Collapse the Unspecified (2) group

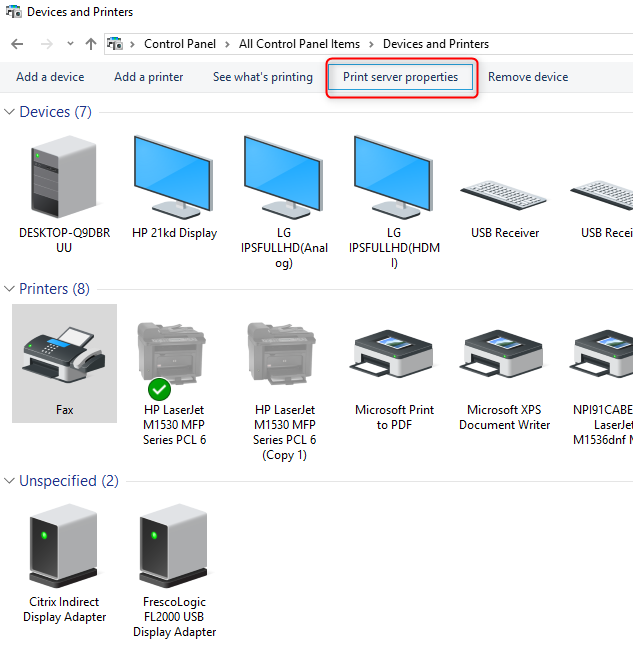tap(10, 481)
